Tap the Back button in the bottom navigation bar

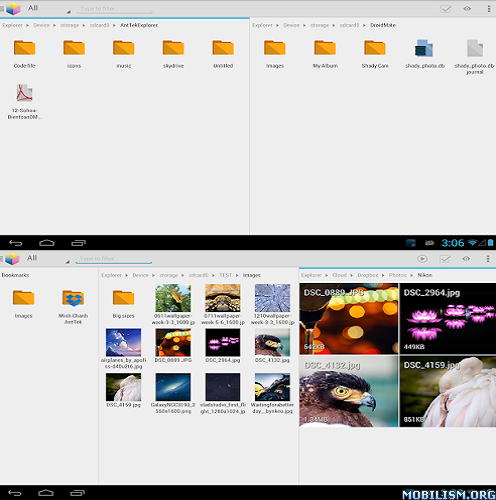tap(15, 493)
